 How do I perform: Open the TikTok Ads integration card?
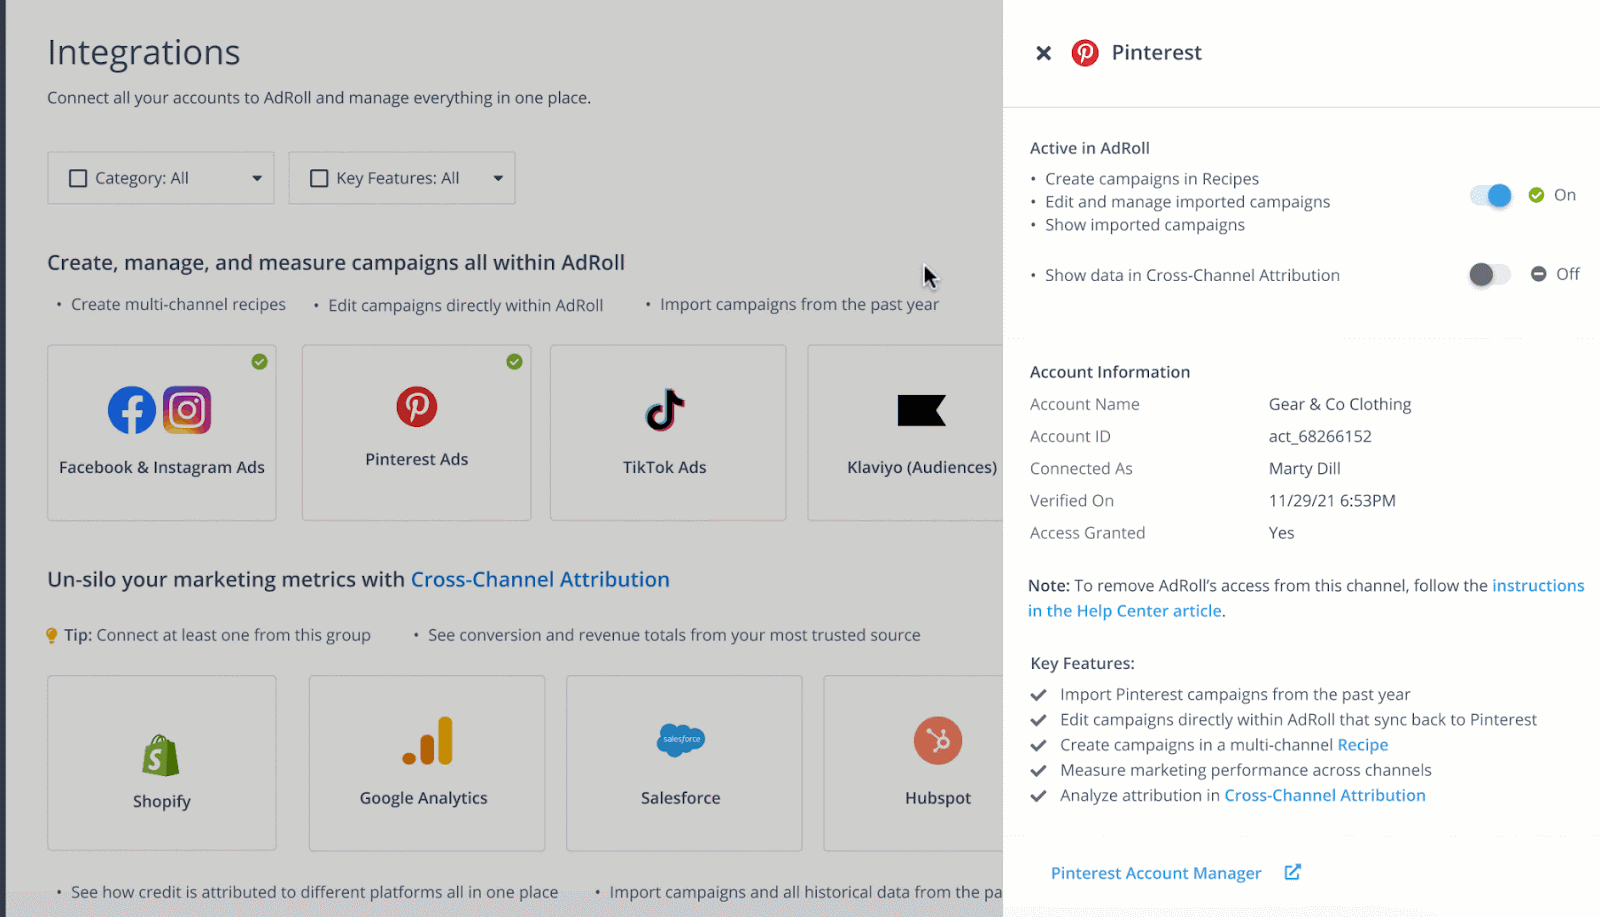[x=667, y=433]
